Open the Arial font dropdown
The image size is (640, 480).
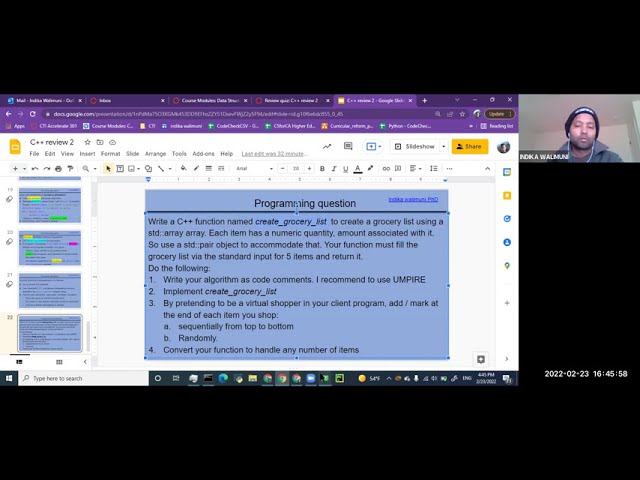tap(255, 169)
